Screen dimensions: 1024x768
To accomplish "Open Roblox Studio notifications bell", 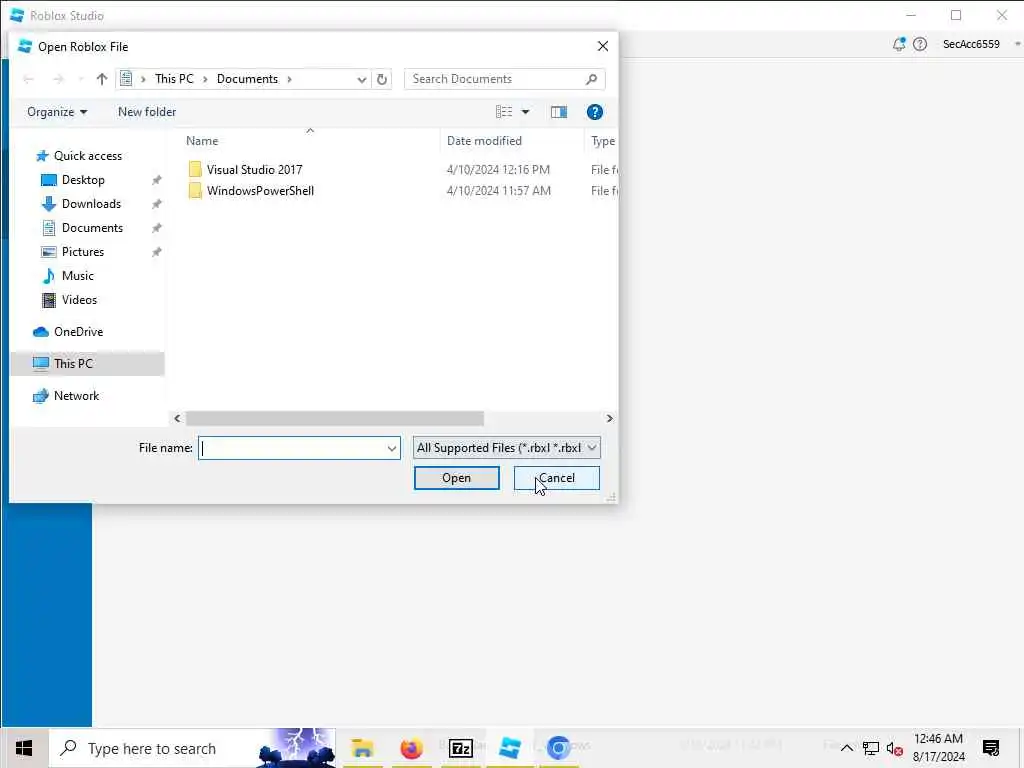I will (x=899, y=44).
